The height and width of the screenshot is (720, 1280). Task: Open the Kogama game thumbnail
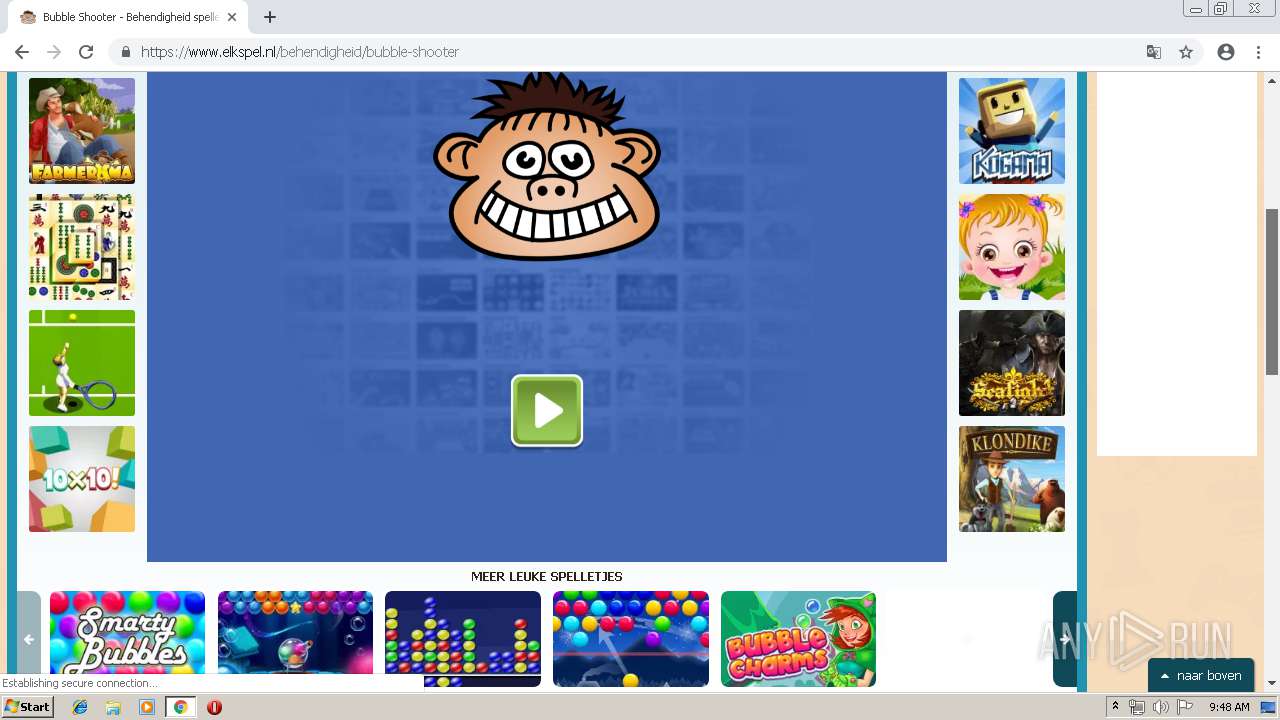1012,131
